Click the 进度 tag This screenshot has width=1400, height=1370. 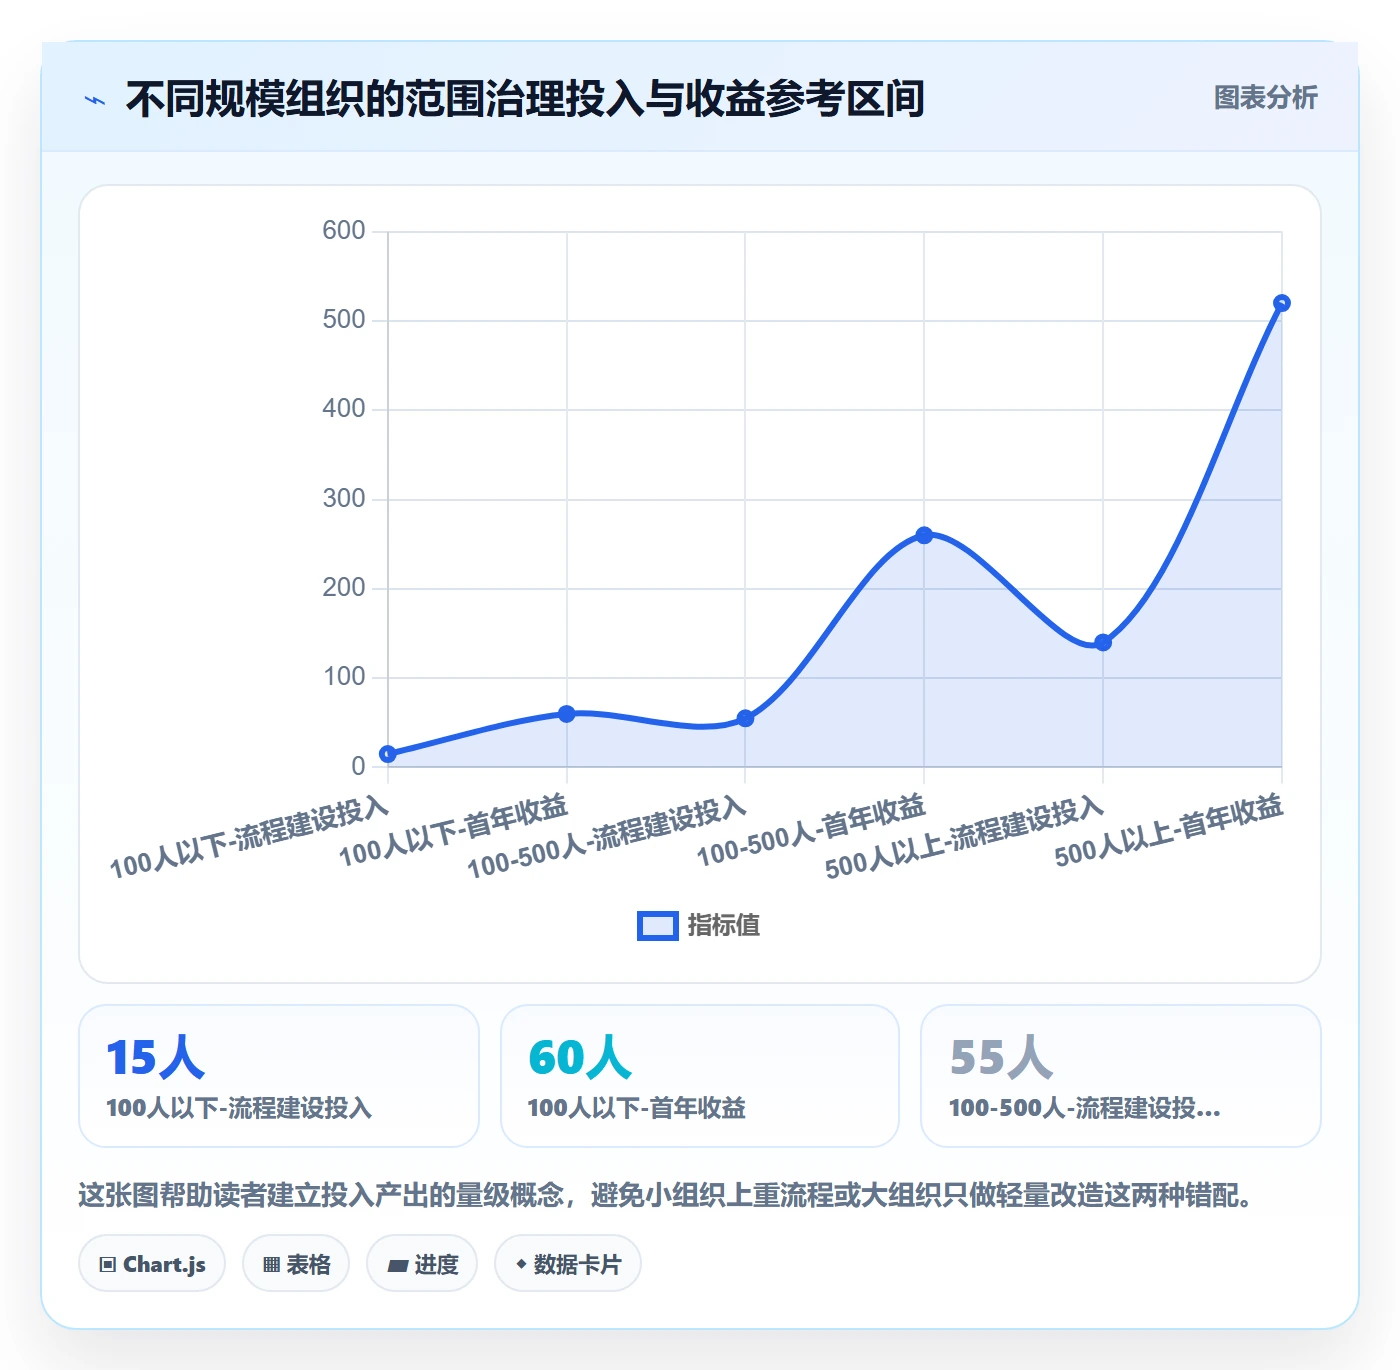(422, 1264)
